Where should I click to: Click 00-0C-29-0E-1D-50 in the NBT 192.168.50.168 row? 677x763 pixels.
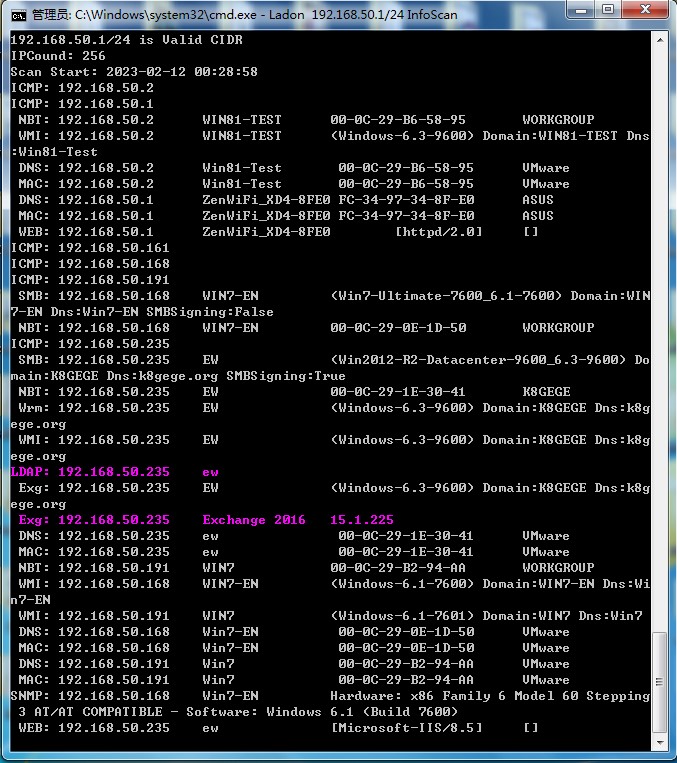pyautogui.click(x=398, y=328)
